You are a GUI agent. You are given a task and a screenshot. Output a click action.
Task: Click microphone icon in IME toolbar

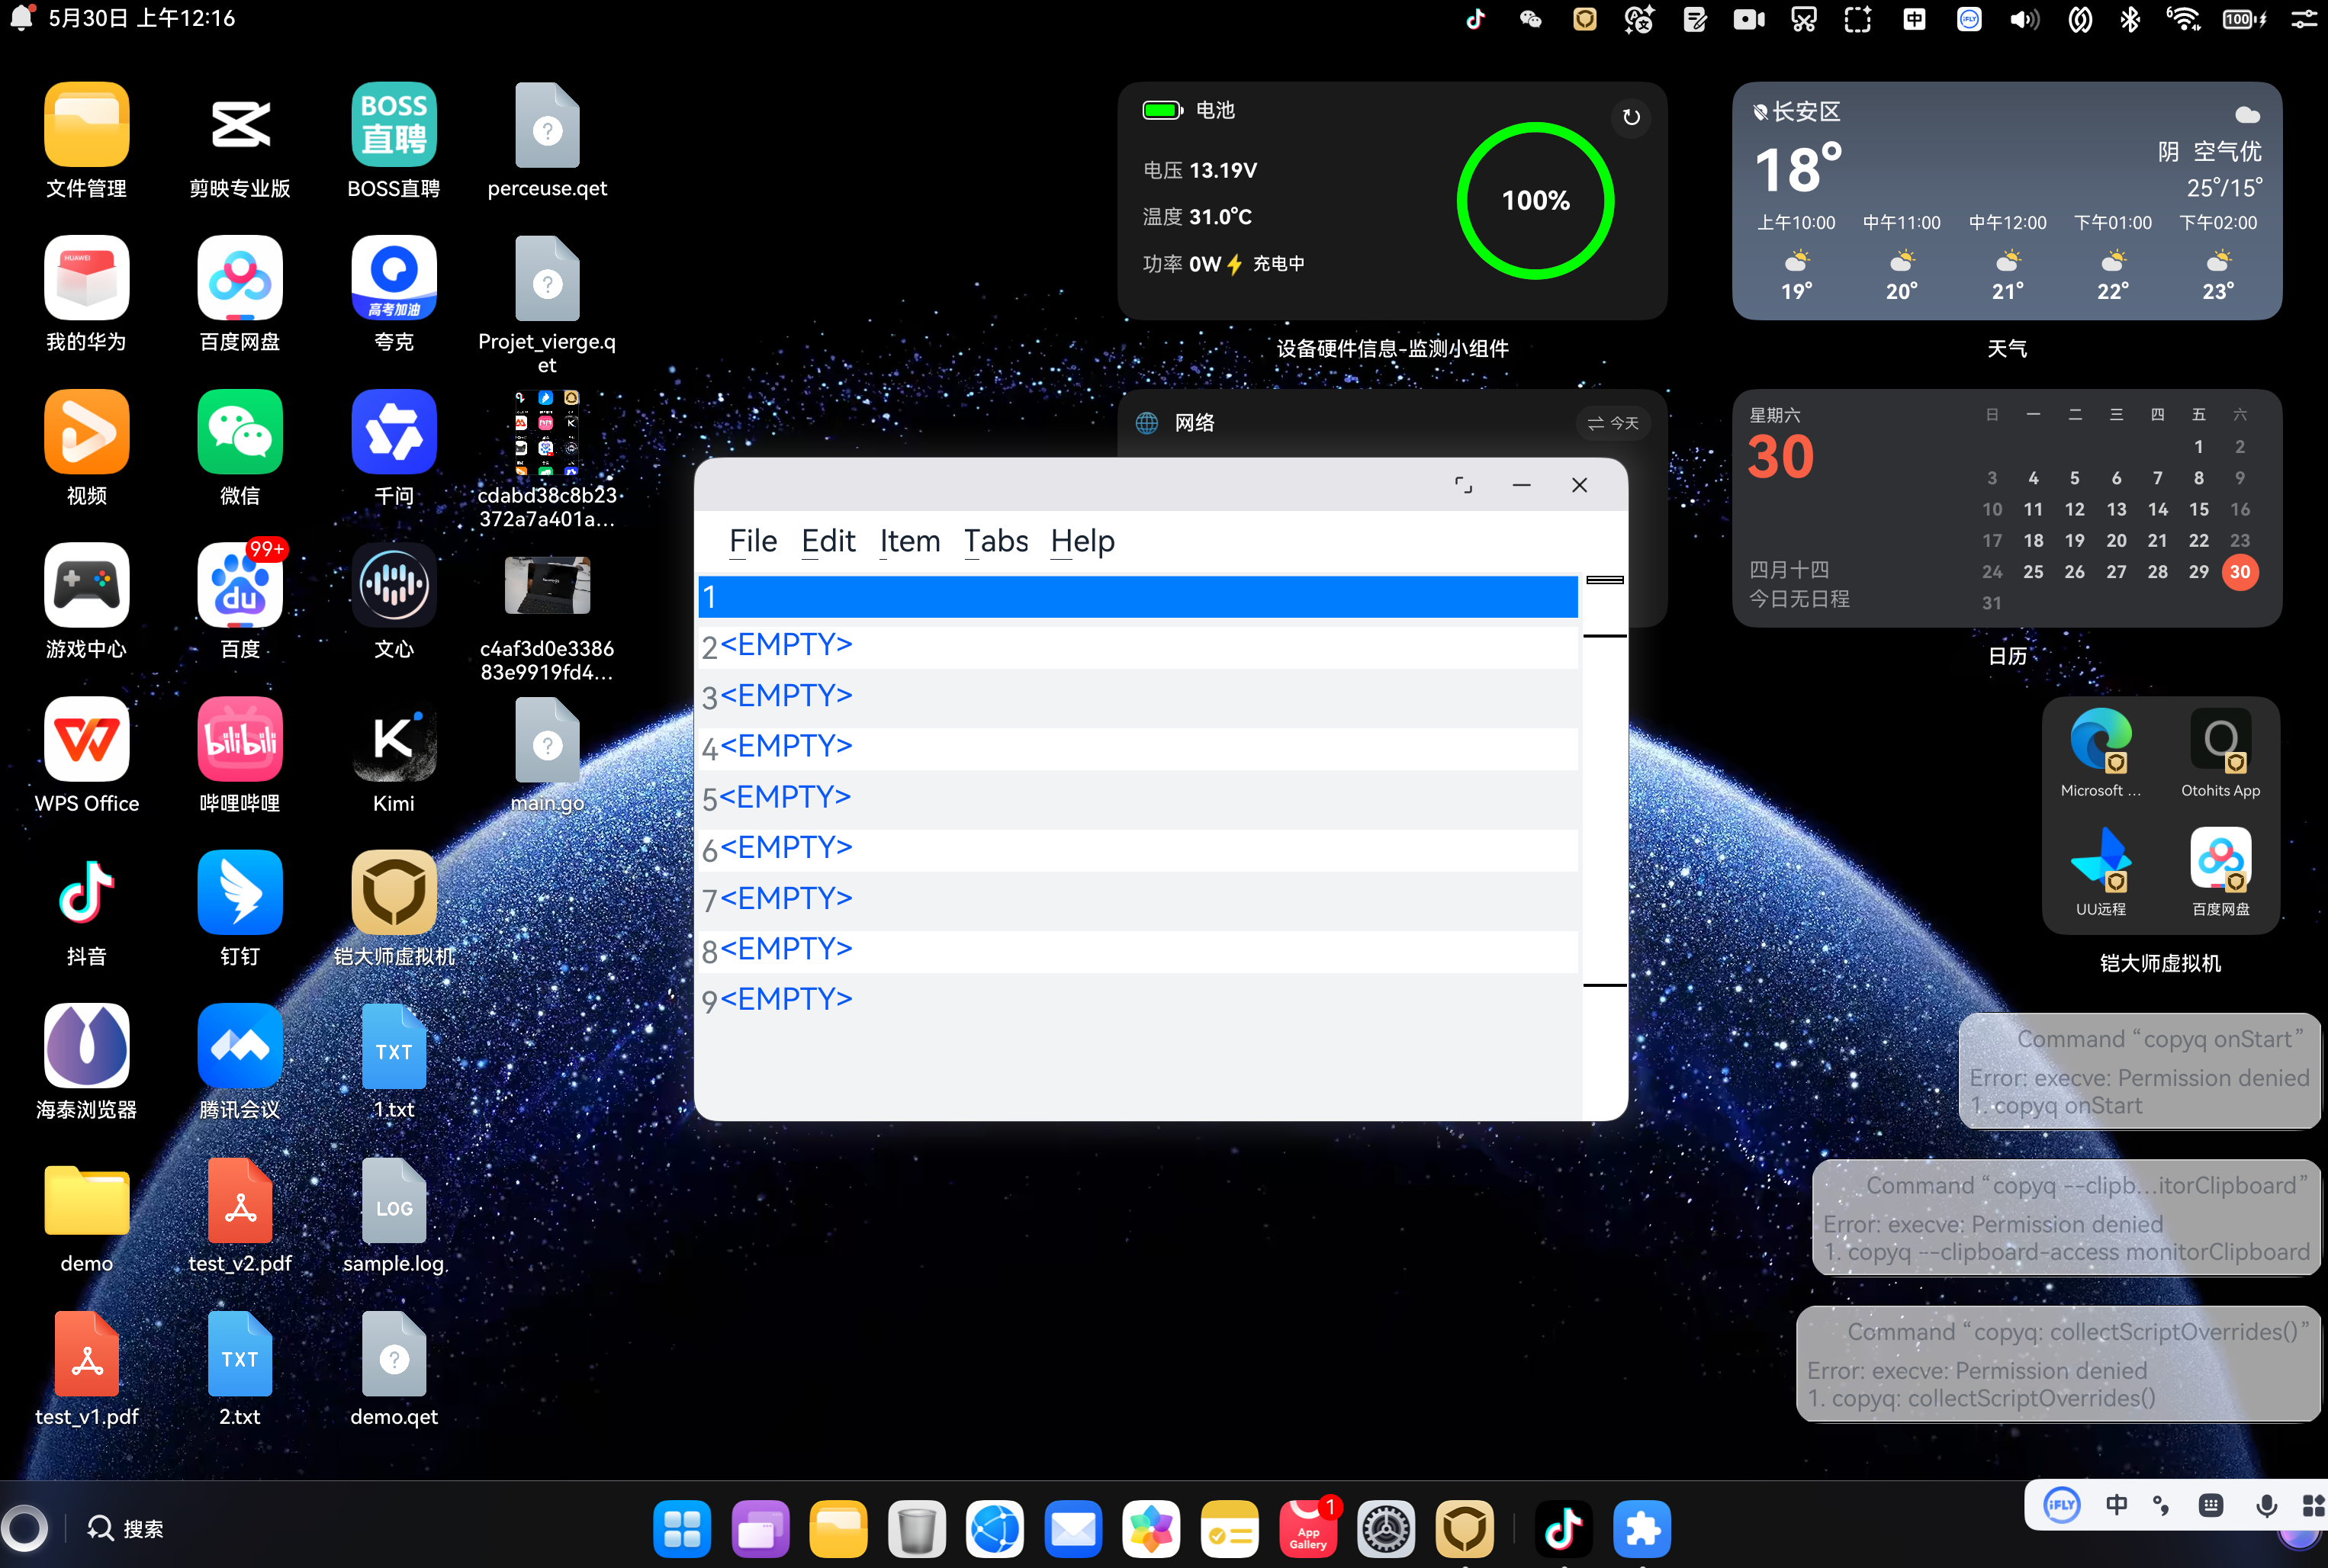click(x=2267, y=1505)
